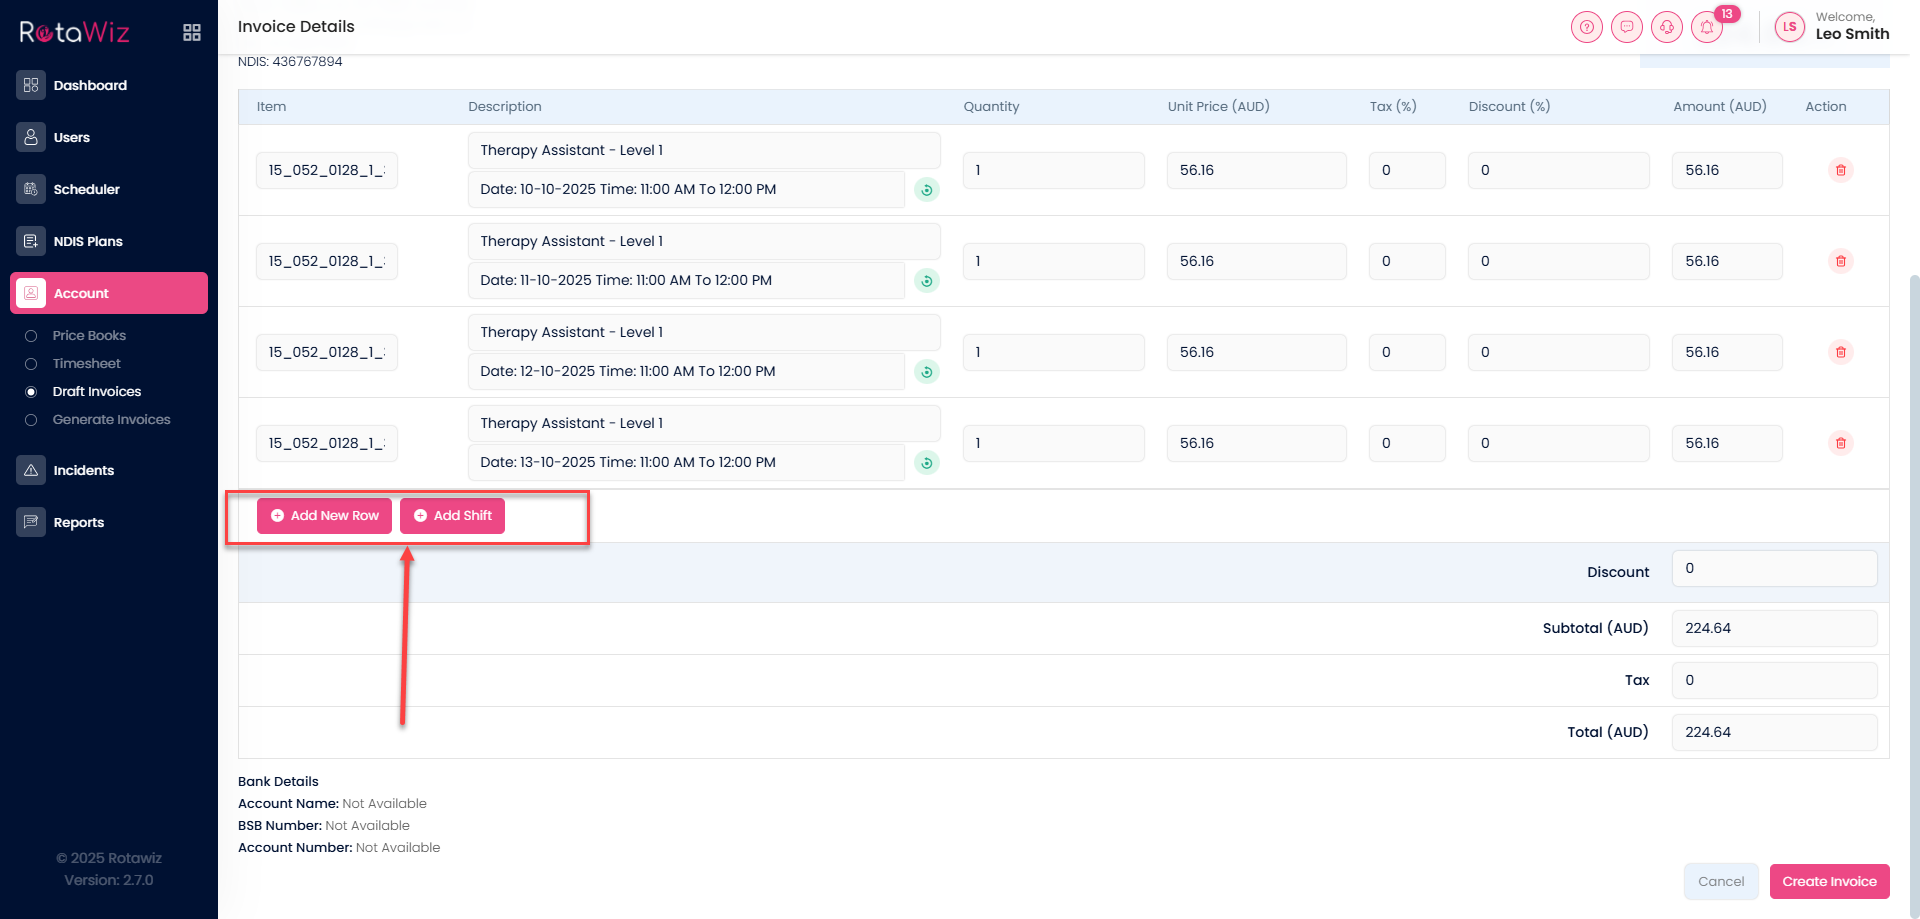Expand the Account sidebar menu
The height and width of the screenshot is (919, 1920).
click(x=109, y=293)
